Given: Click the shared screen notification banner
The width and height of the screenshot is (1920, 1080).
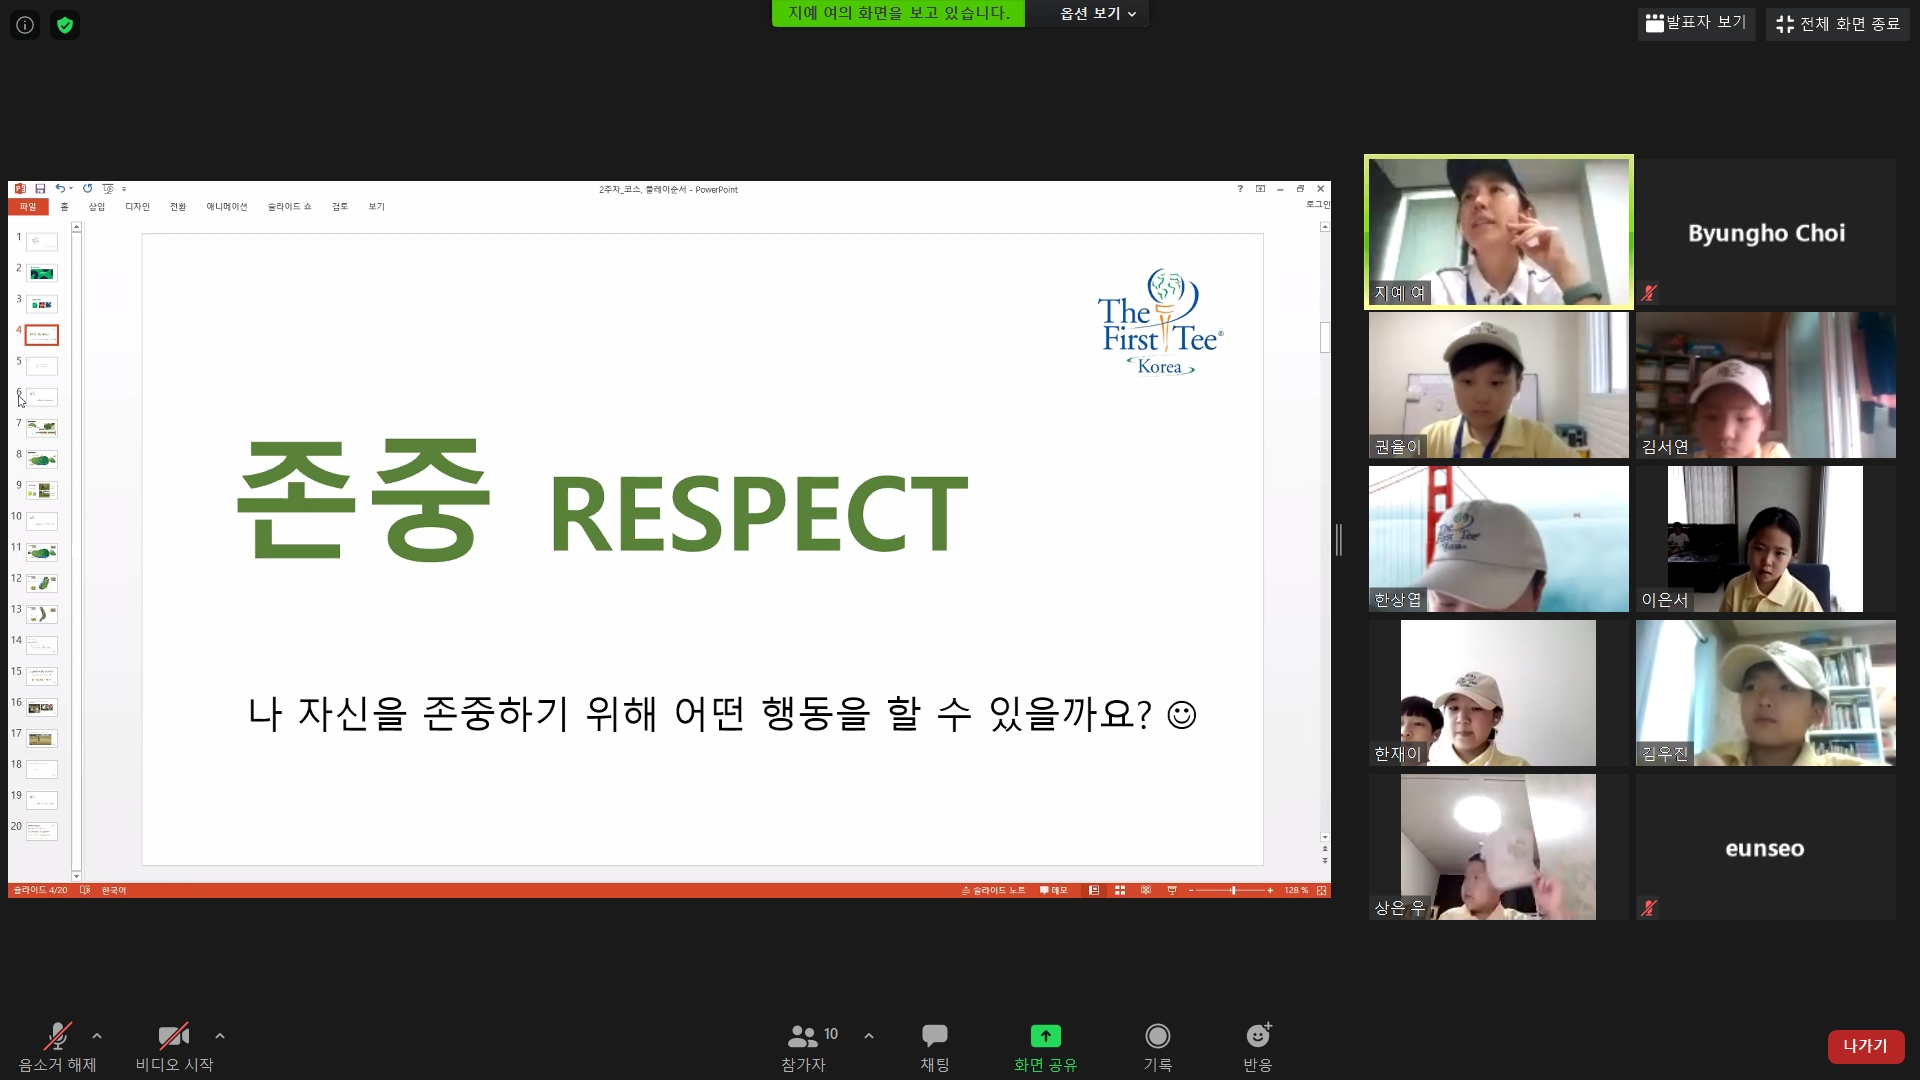Looking at the screenshot, I should coord(898,14).
